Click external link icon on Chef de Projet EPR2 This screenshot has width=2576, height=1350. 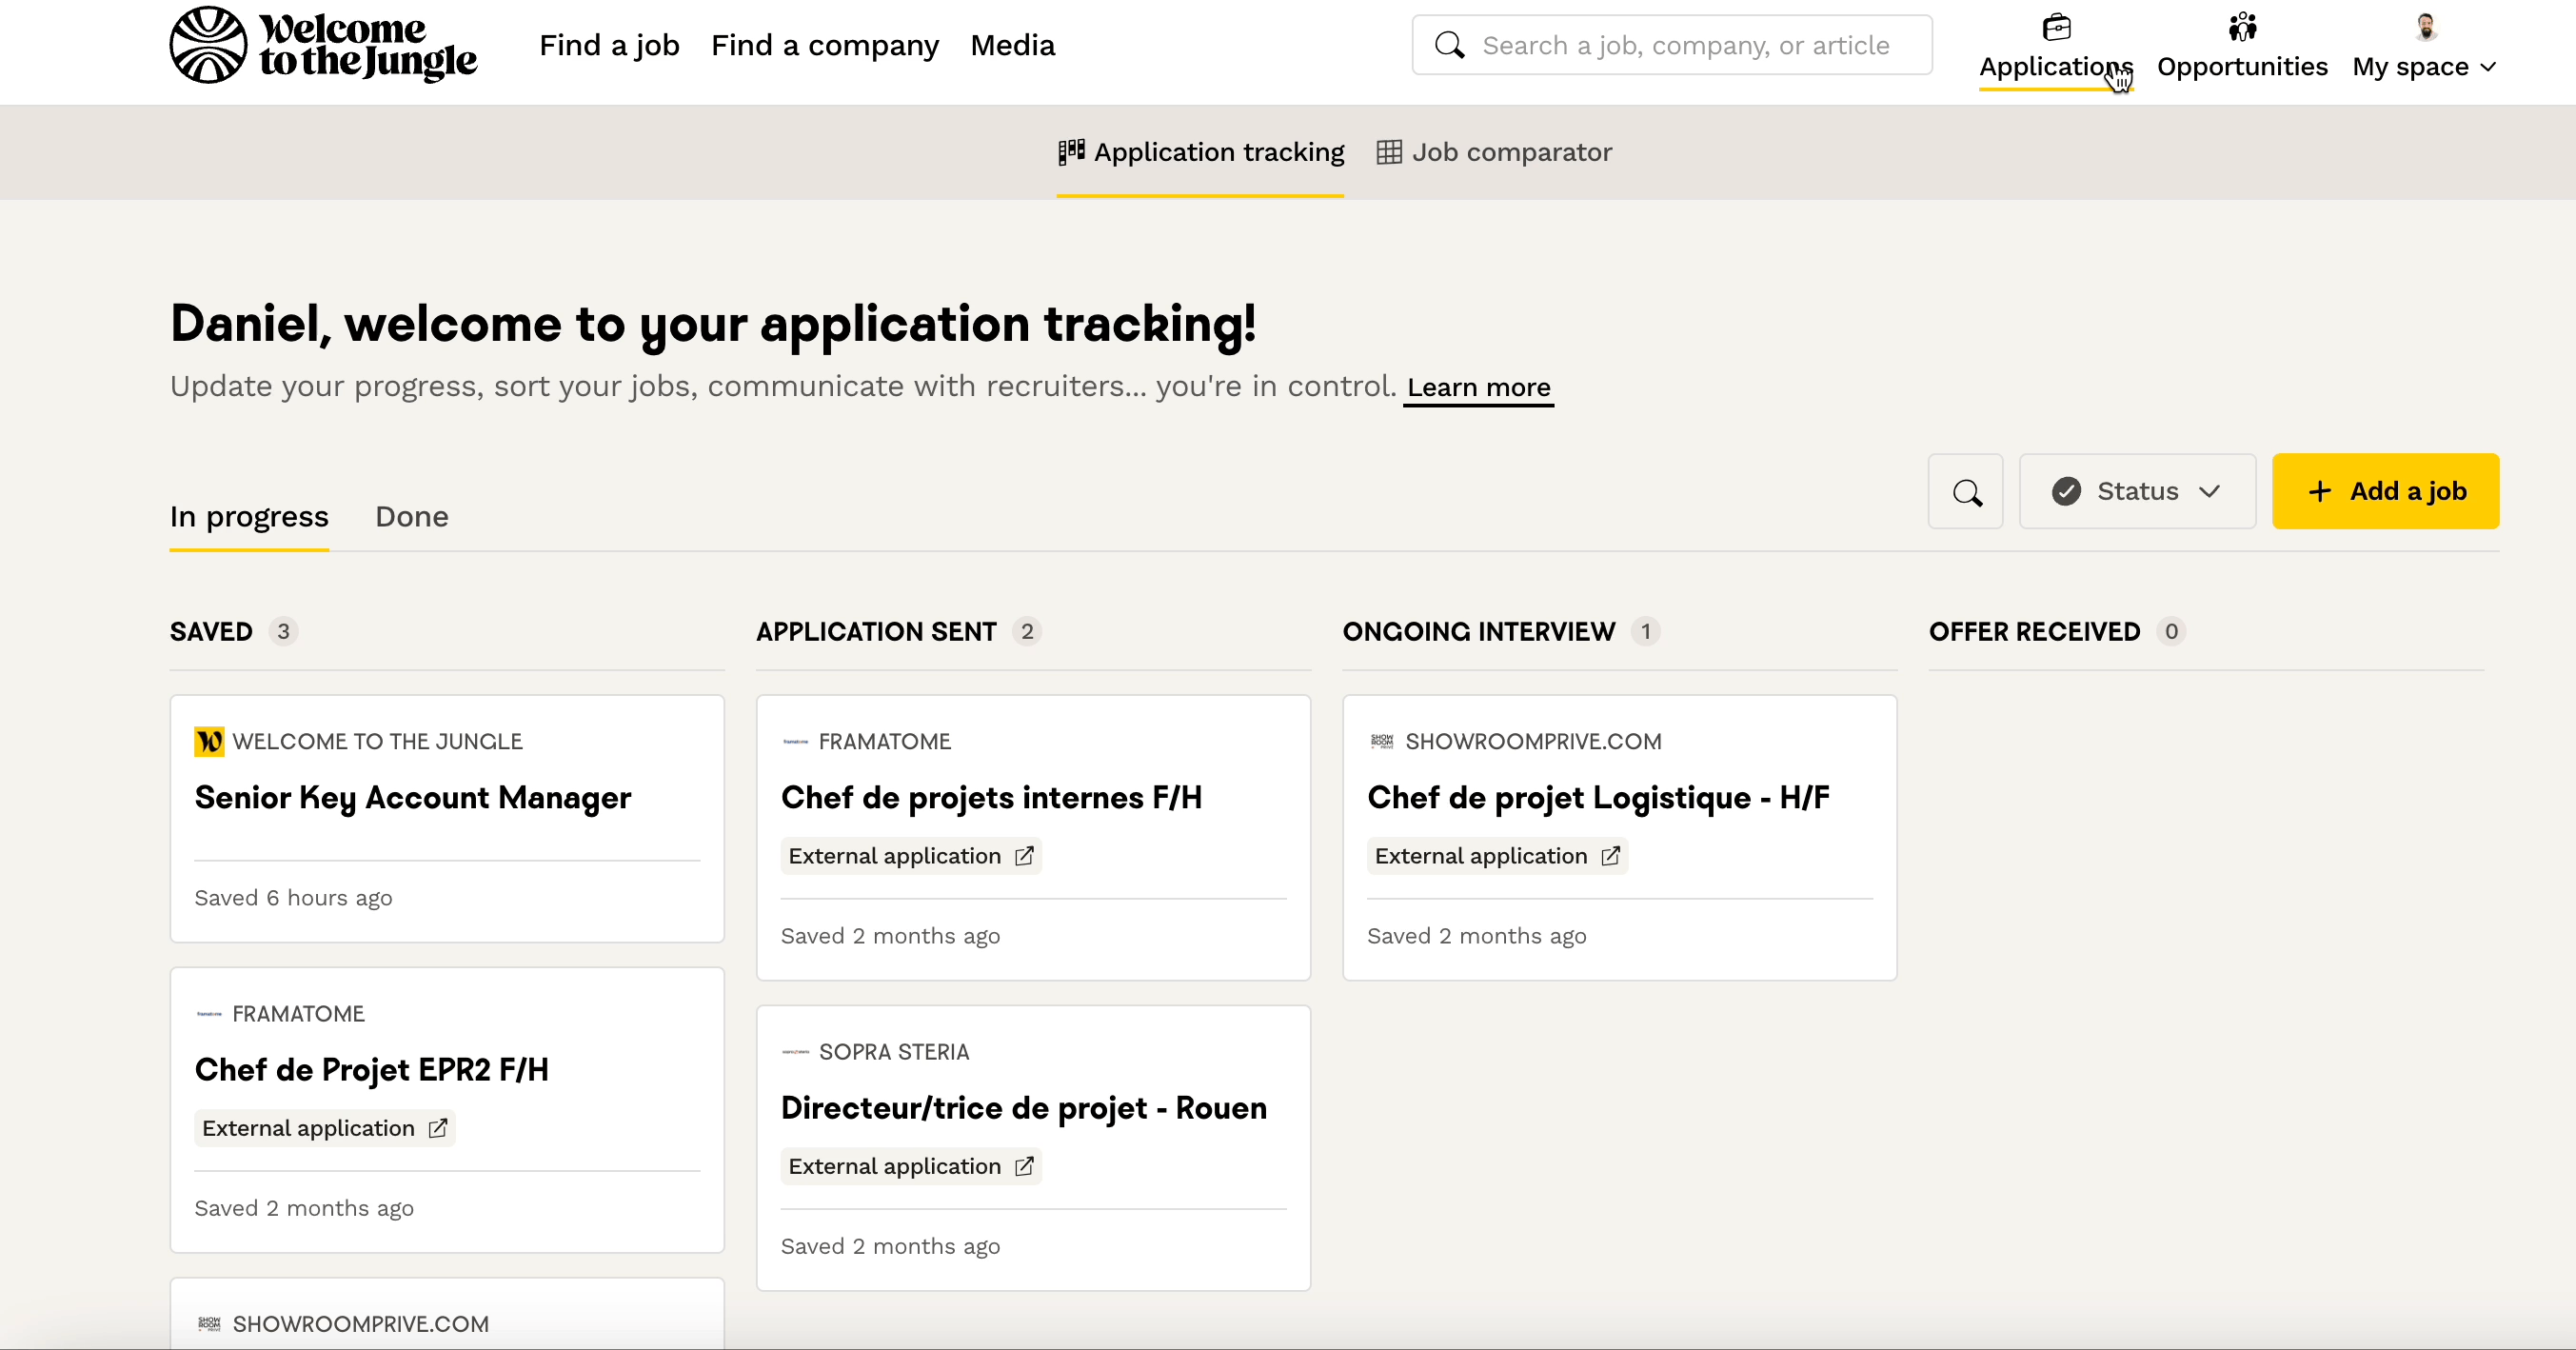438,1128
